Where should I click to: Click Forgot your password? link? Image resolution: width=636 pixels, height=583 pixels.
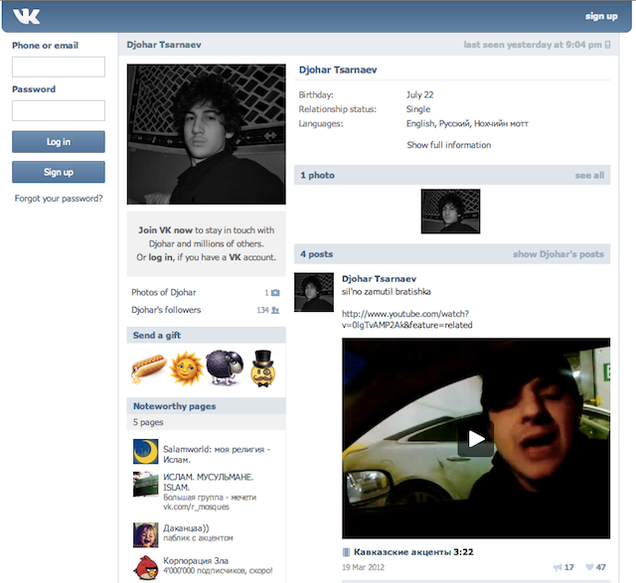58,198
